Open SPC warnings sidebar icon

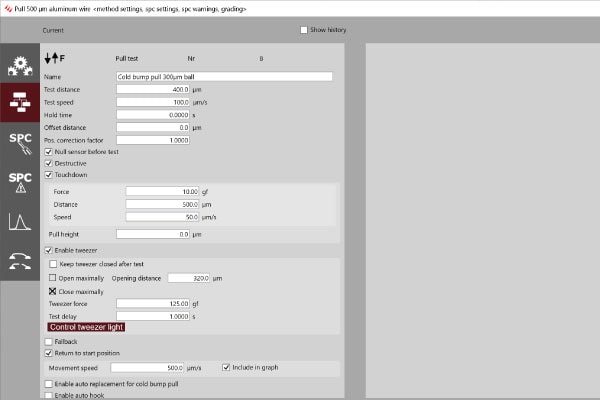[20, 182]
